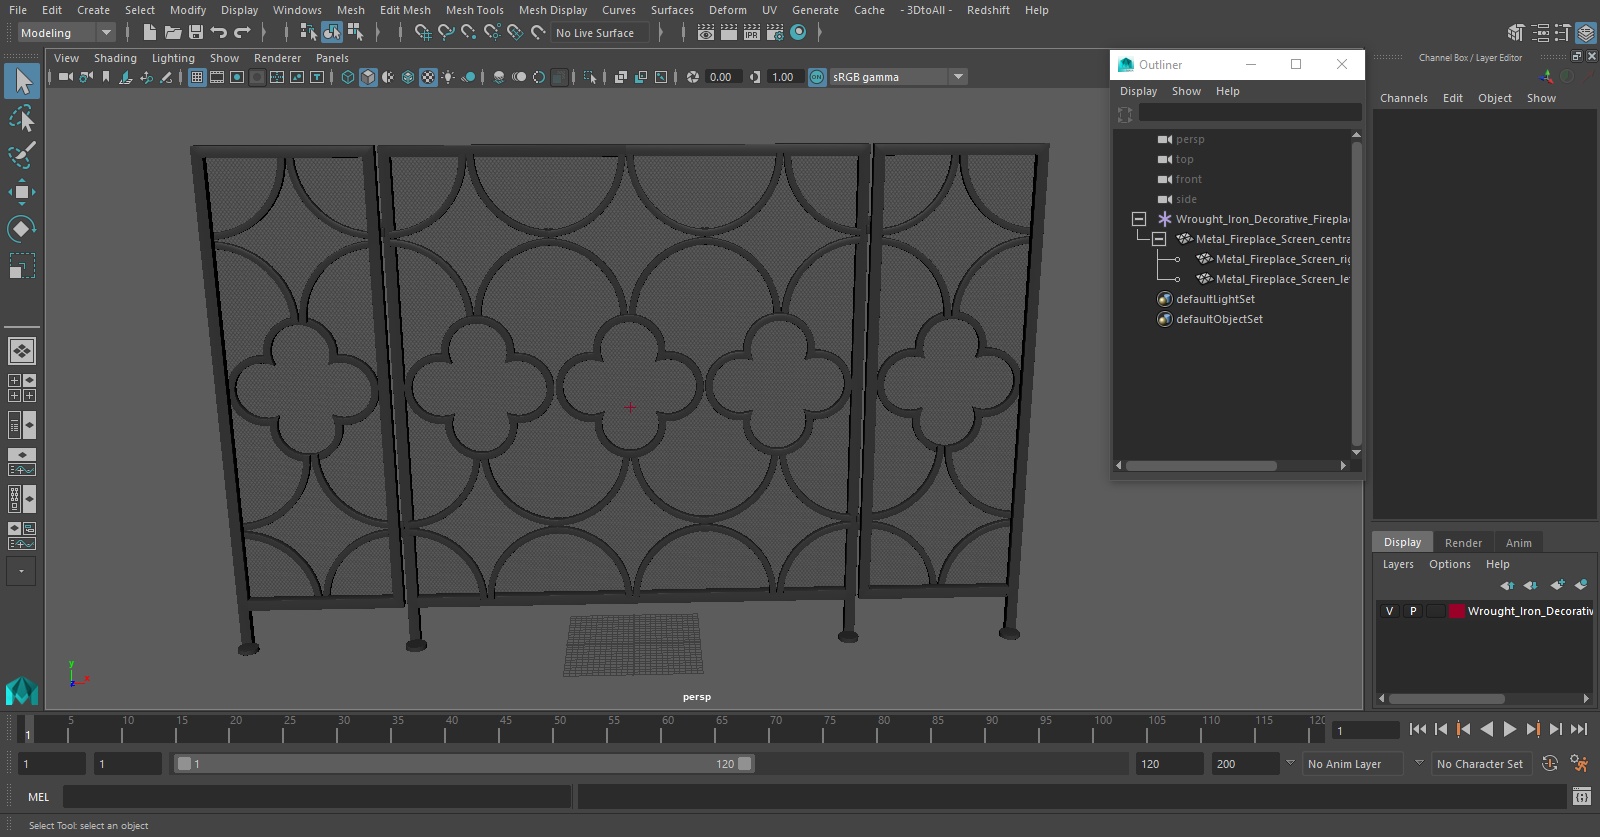Open the Script Editor icon
This screenshot has height=837, width=1600.
pyautogui.click(x=1582, y=797)
